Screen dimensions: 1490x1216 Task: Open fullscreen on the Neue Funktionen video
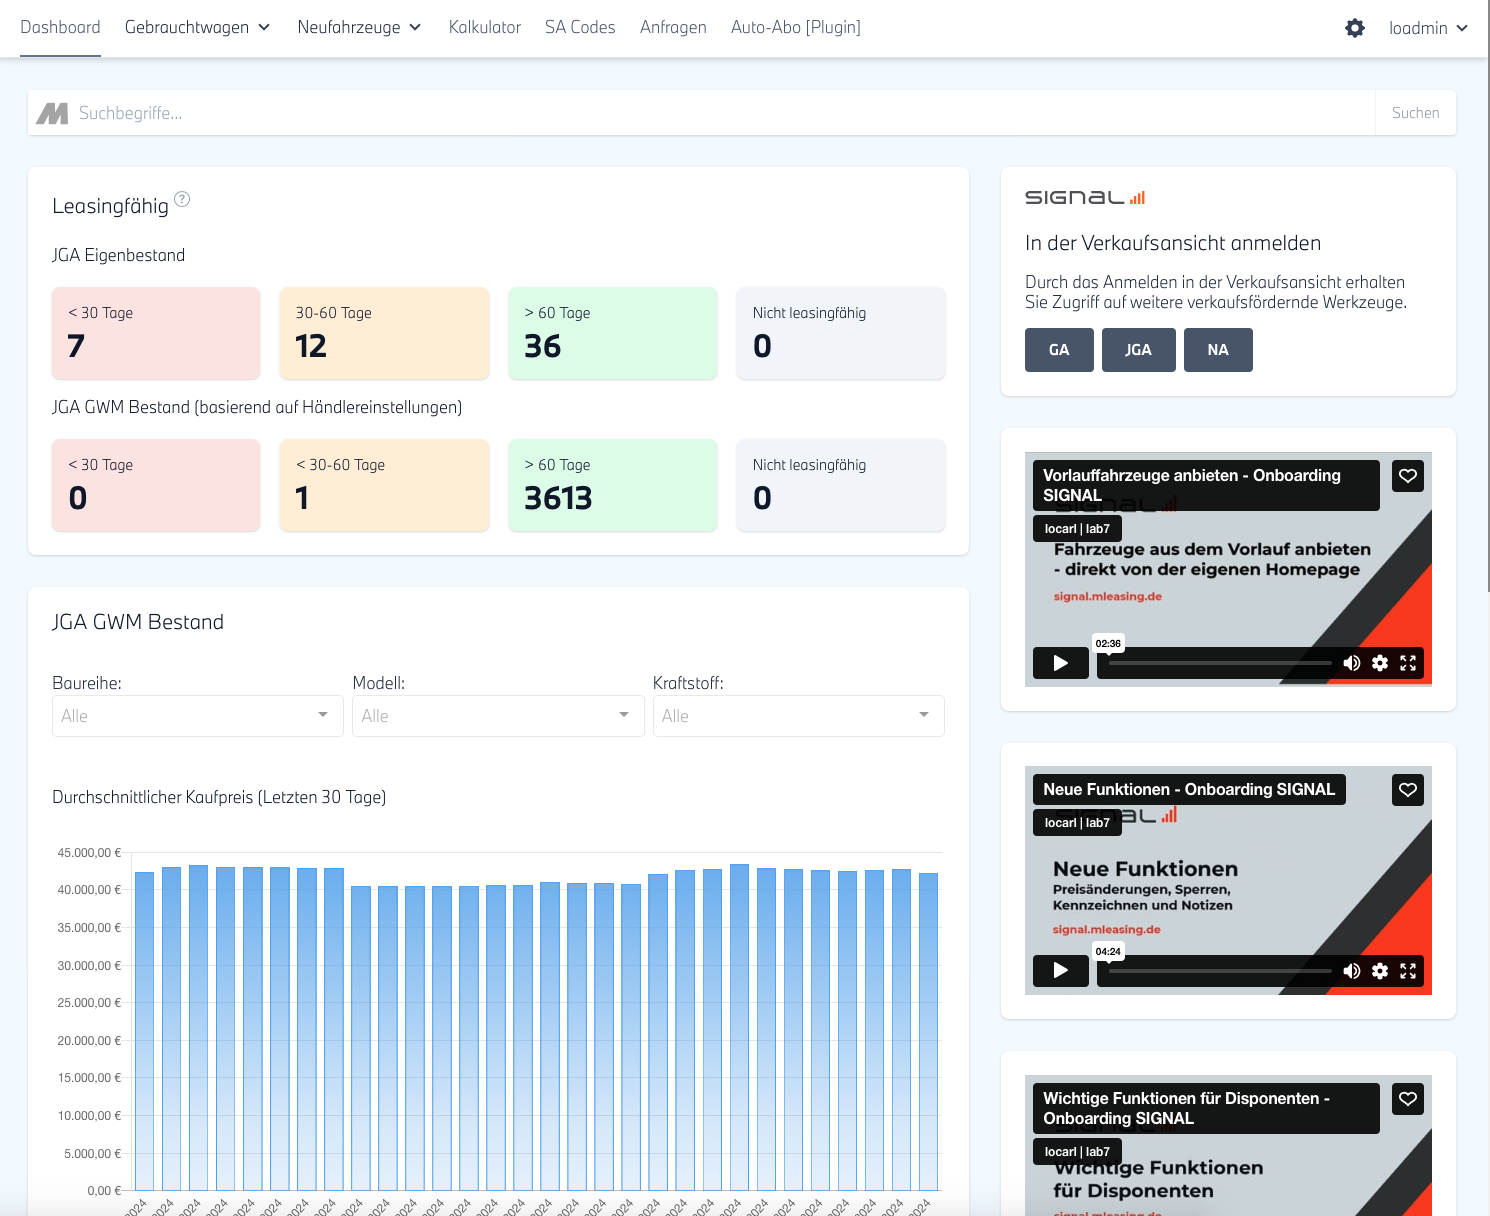(1408, 971)
